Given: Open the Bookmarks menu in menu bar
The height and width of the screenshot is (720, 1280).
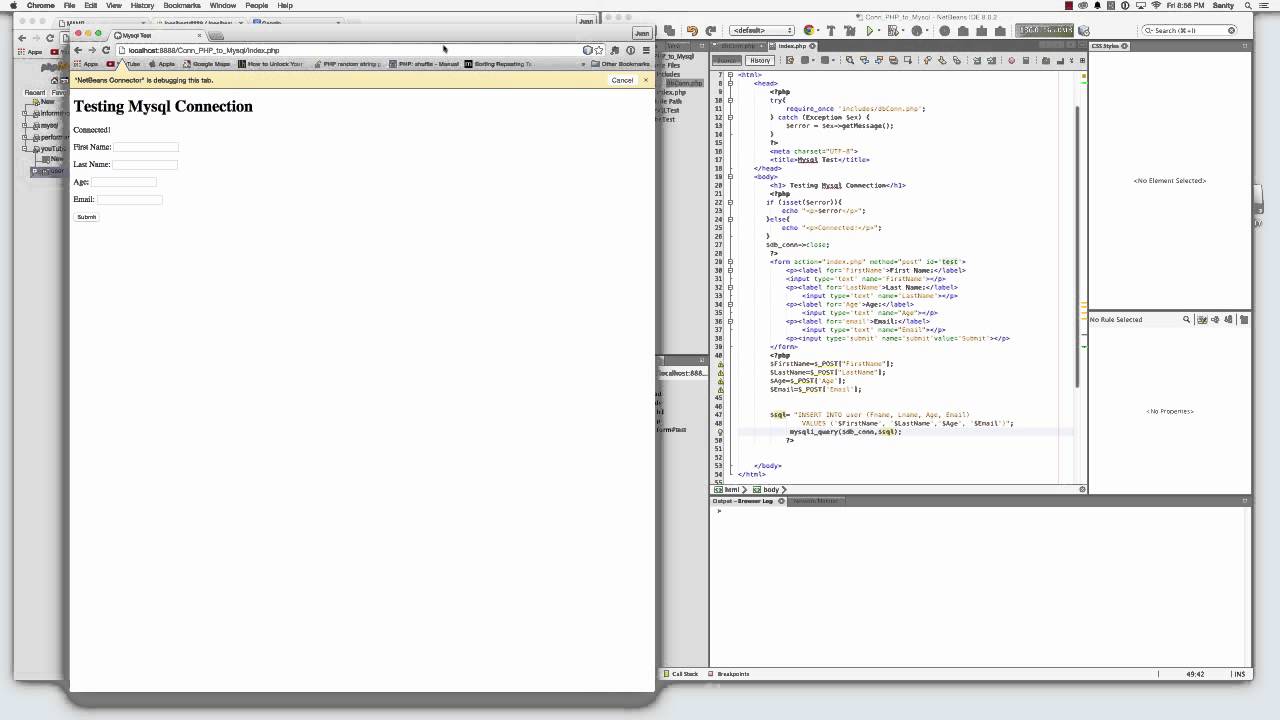Looking at the screenshot, I should point(182,5).
